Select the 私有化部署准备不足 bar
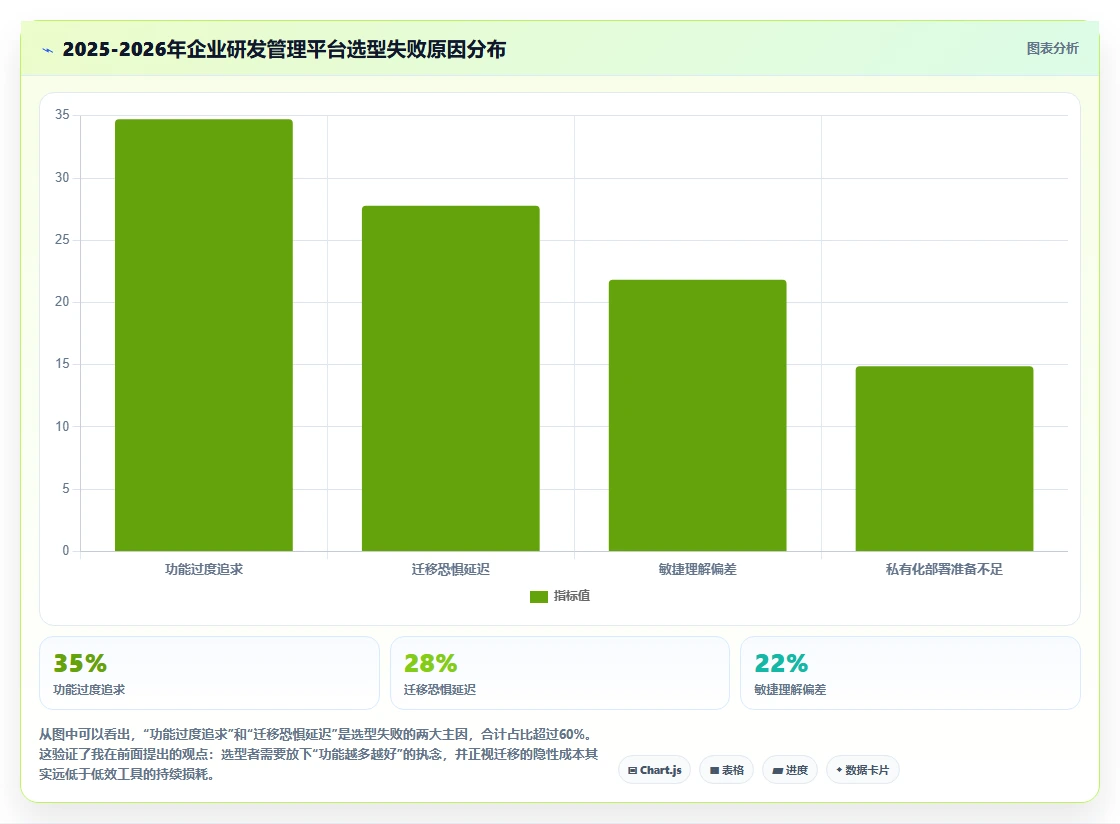The height and width of the screenshot is (824, 1120). point(944,458)
